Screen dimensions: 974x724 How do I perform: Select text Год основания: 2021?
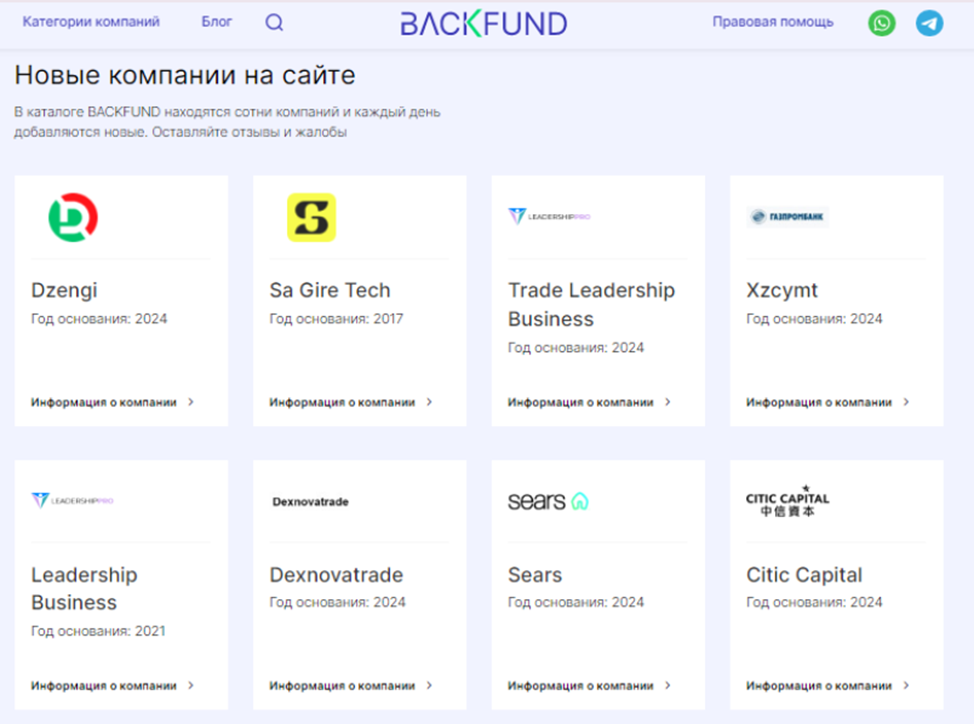[98, 631]
